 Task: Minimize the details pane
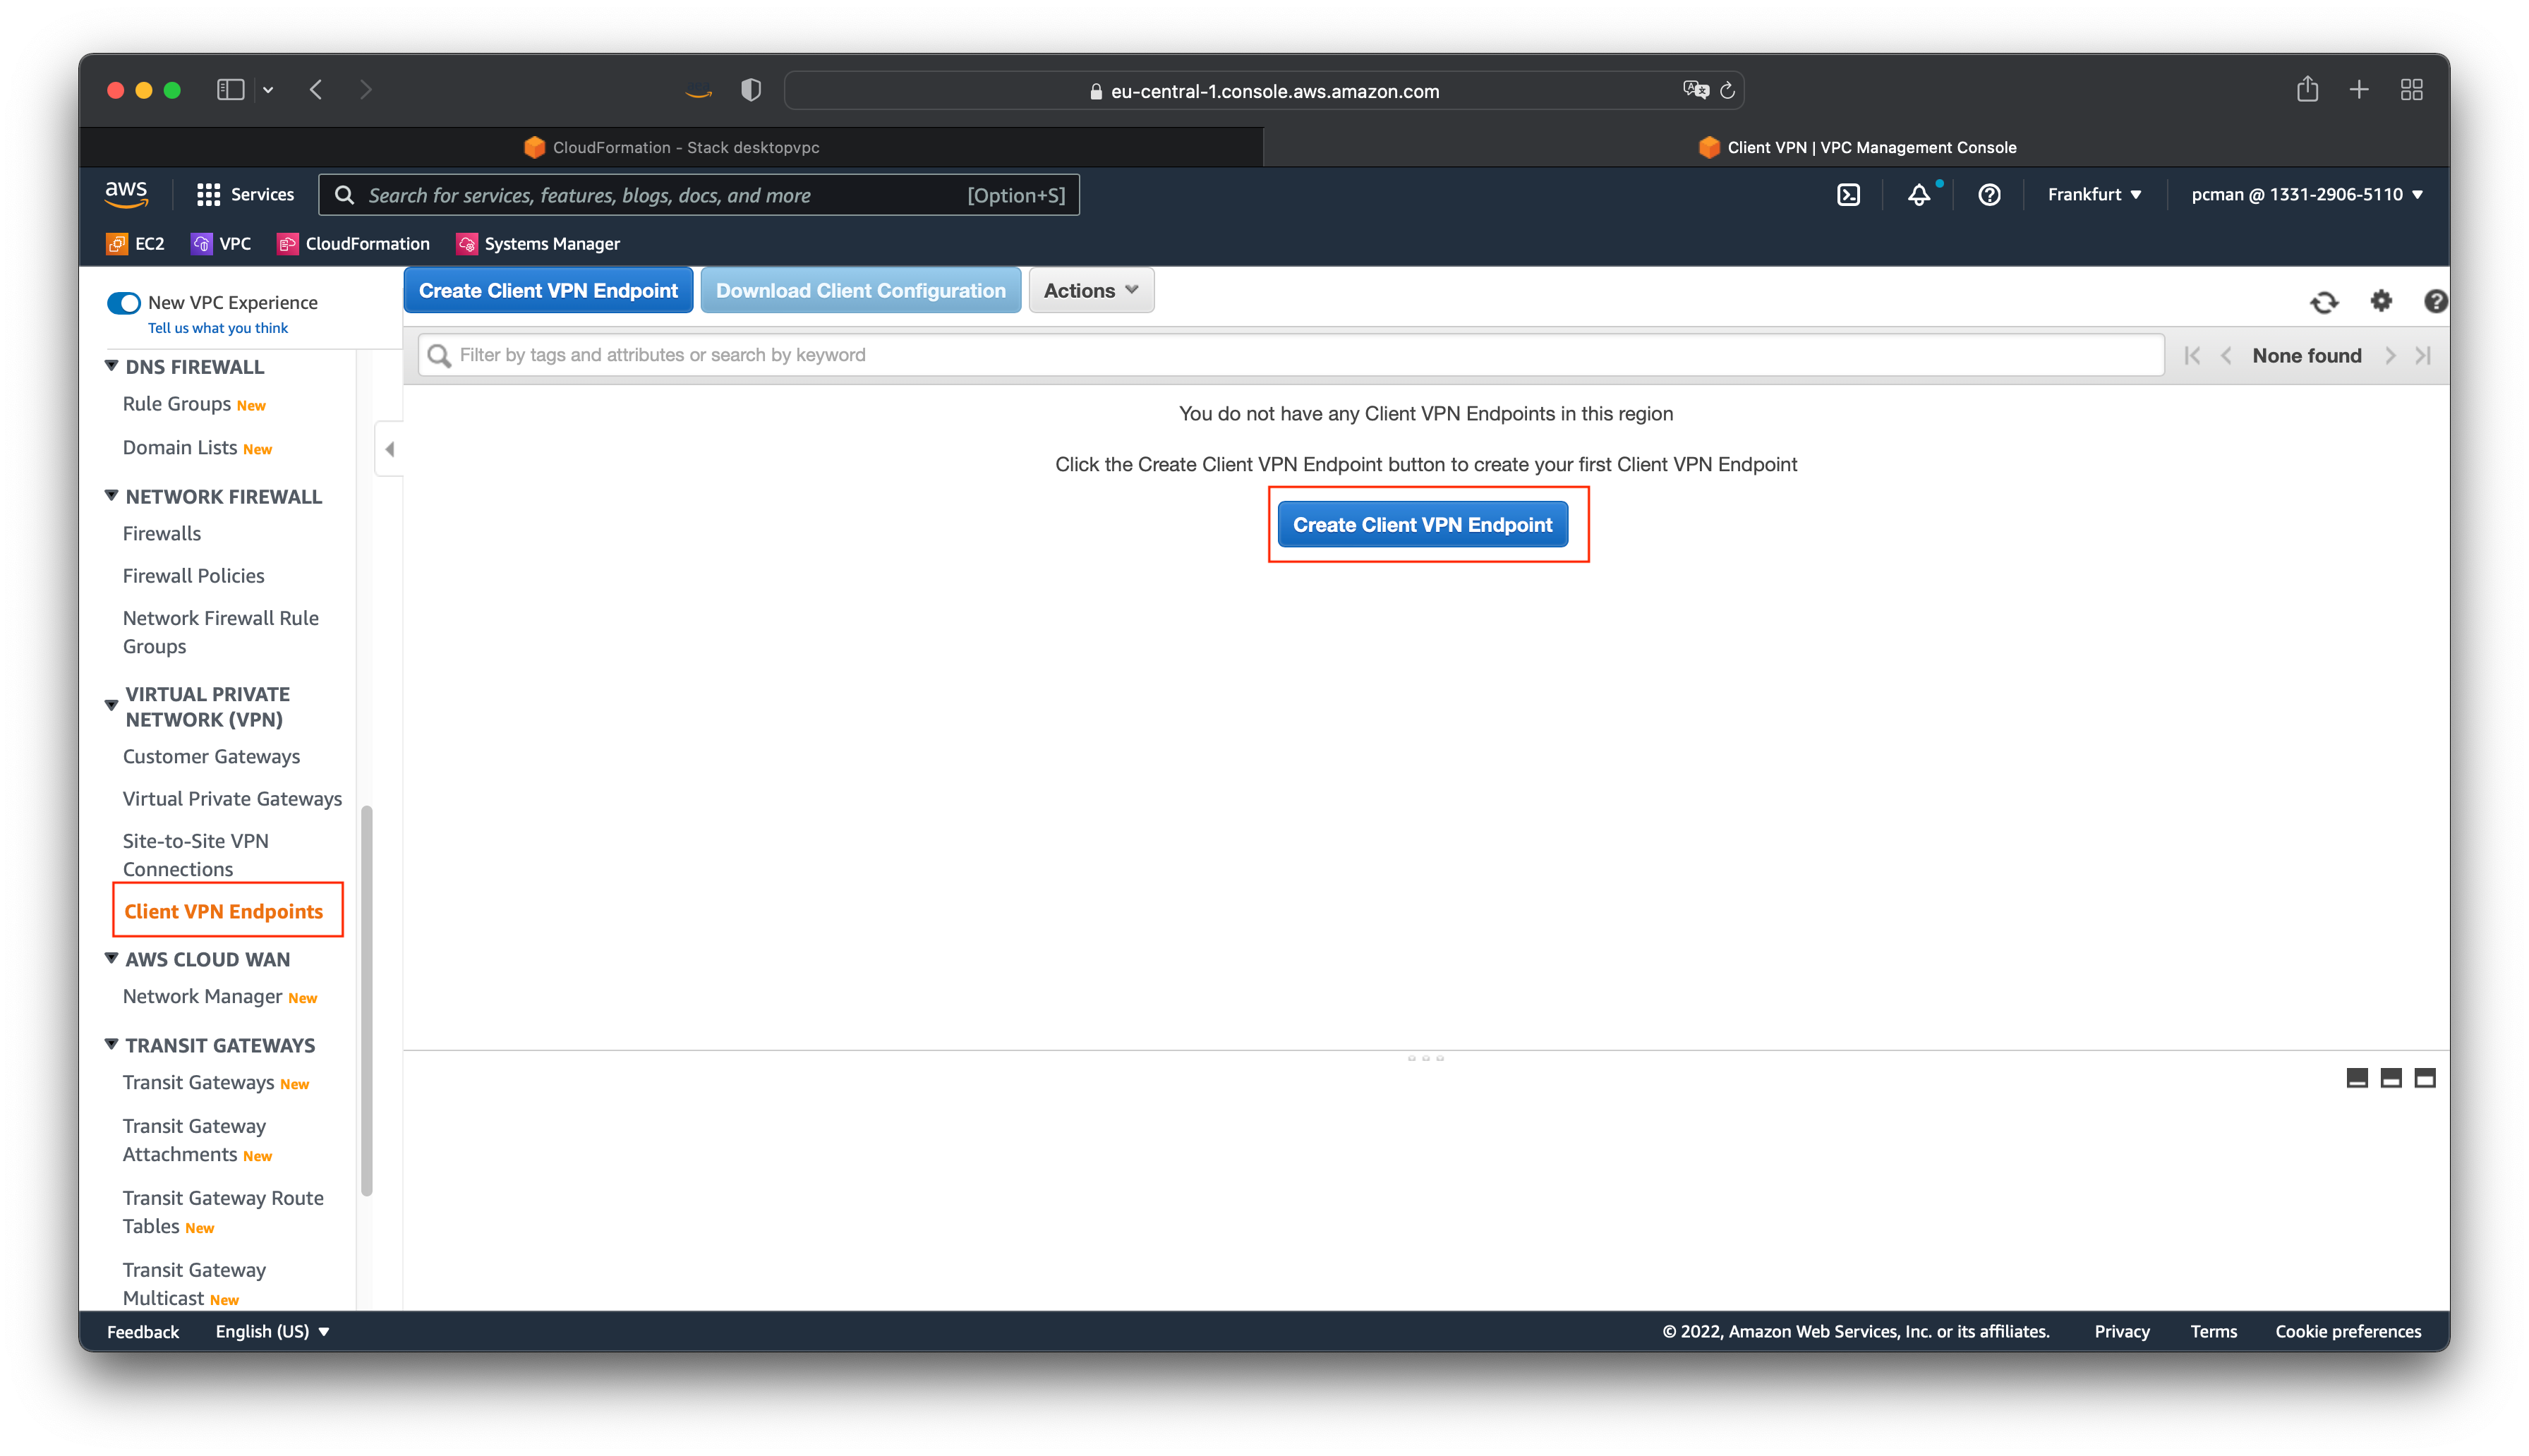click(x=2357, y=1078)
